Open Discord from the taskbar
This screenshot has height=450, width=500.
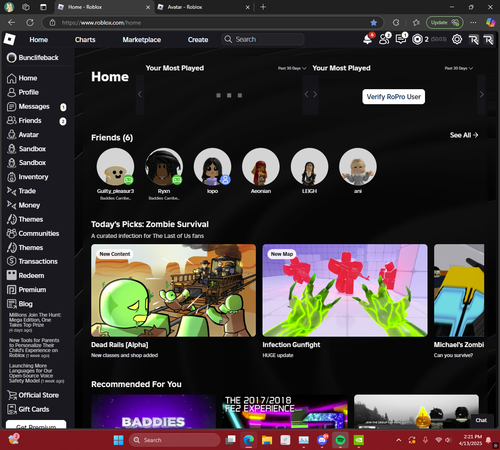pyautogui.click(x=322, y=440)
